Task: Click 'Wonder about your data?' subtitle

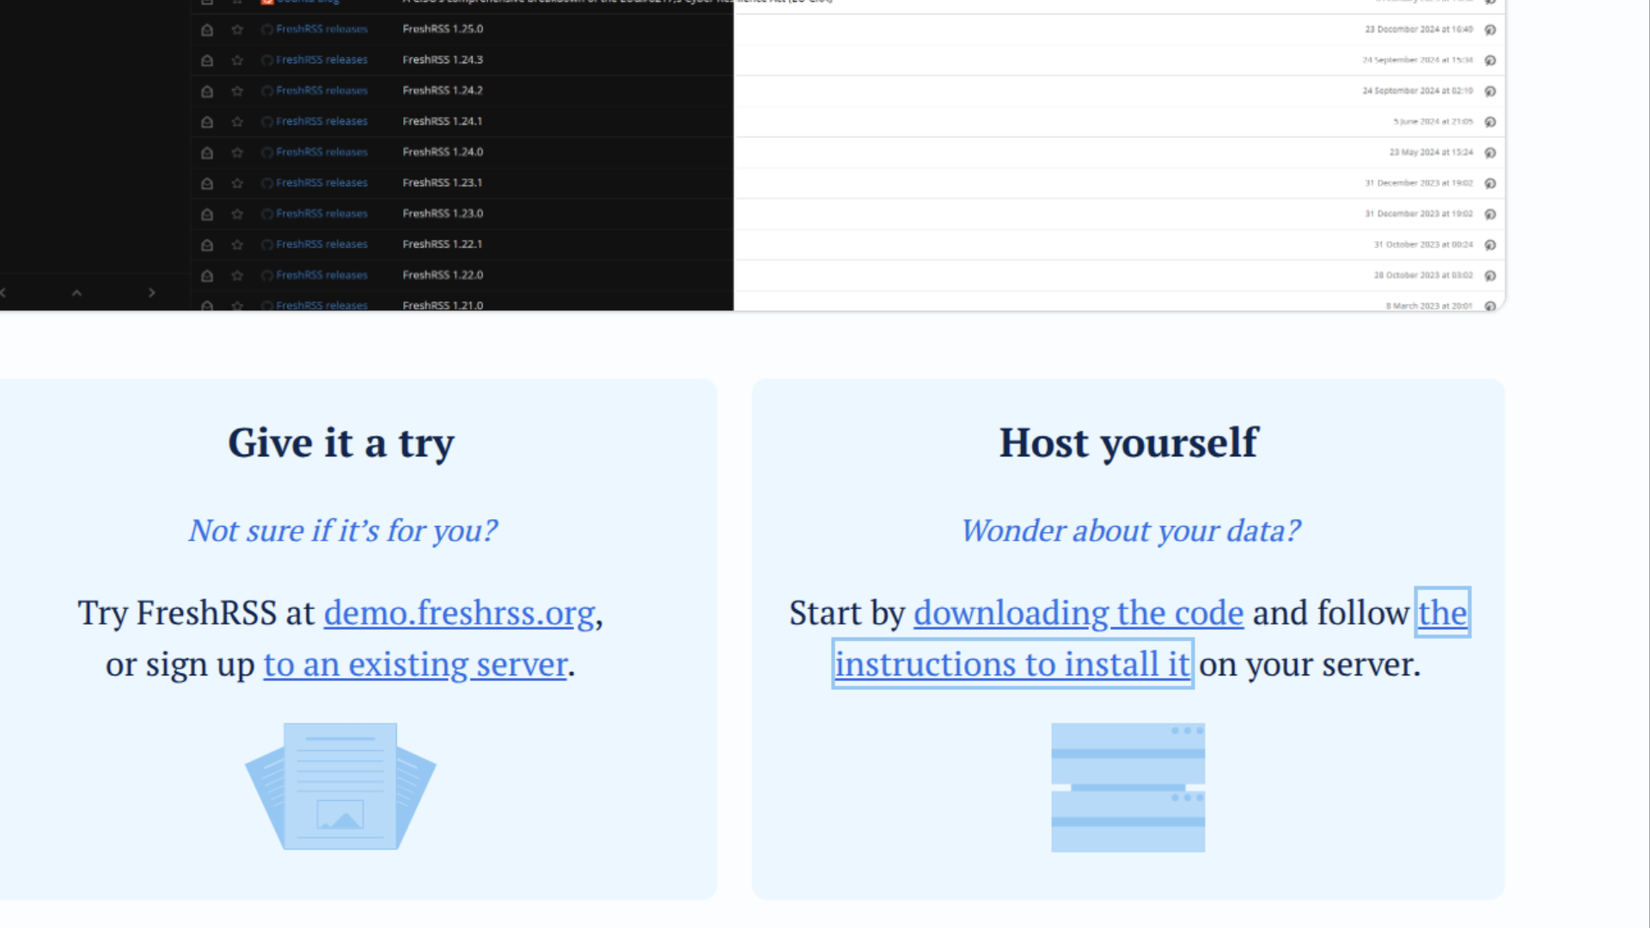Action: click(x=1130, y=530)
